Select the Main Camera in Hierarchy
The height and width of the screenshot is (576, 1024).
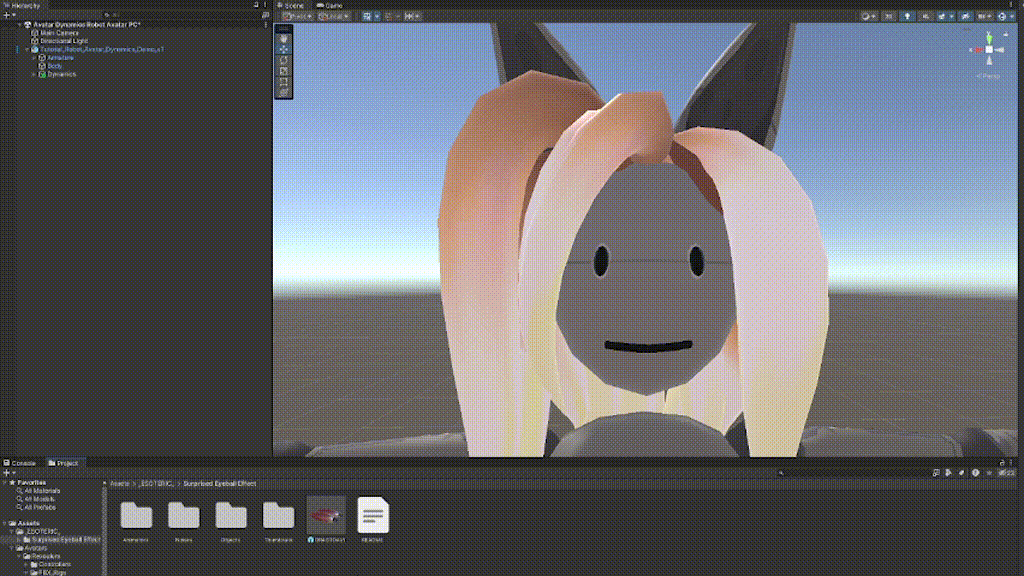pyautogui.click(x=59, y=32)
